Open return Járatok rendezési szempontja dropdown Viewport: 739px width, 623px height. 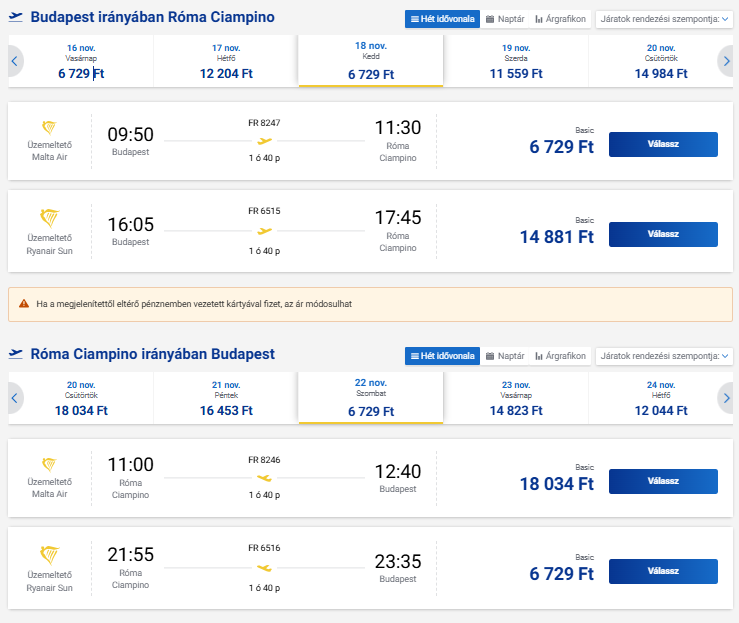(x=664, y=356)
